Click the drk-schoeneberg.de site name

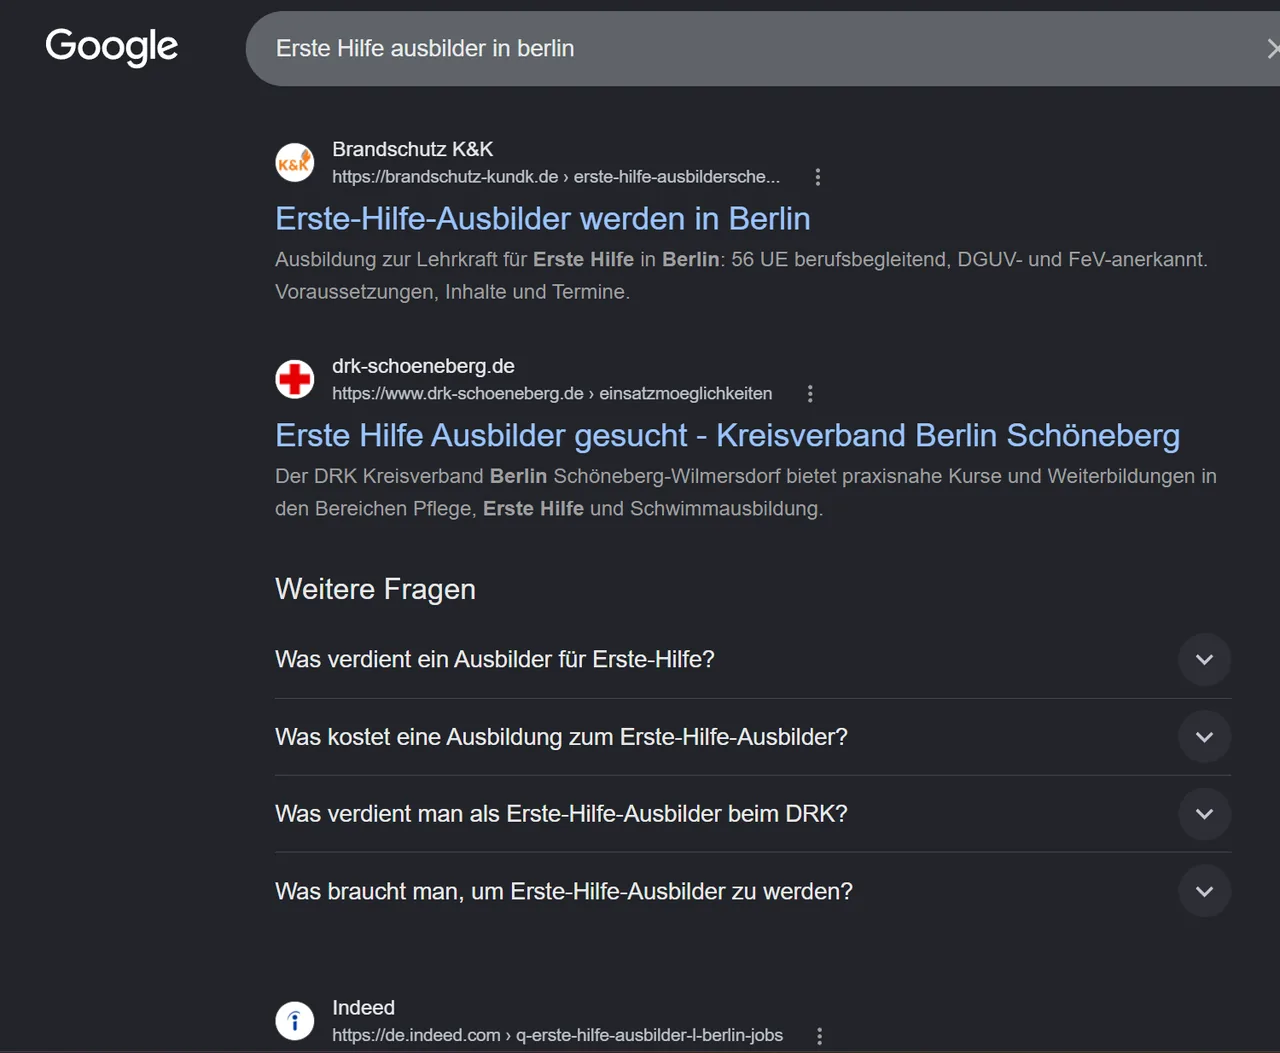coord(423,366)
